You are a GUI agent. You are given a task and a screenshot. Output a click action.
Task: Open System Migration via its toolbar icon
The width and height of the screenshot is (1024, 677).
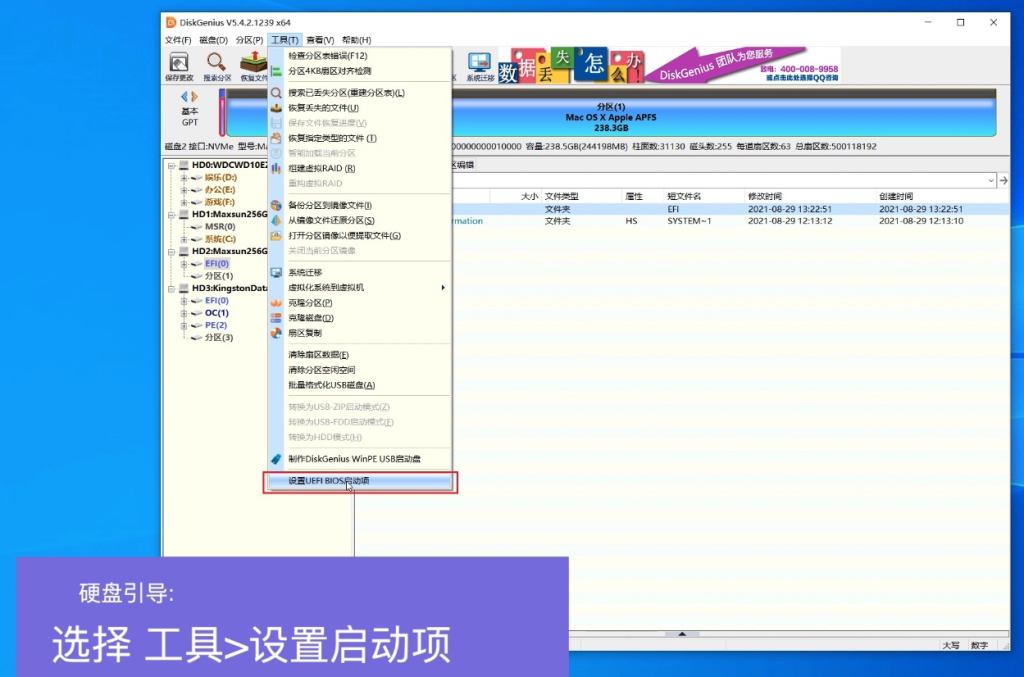coord(479,63)
